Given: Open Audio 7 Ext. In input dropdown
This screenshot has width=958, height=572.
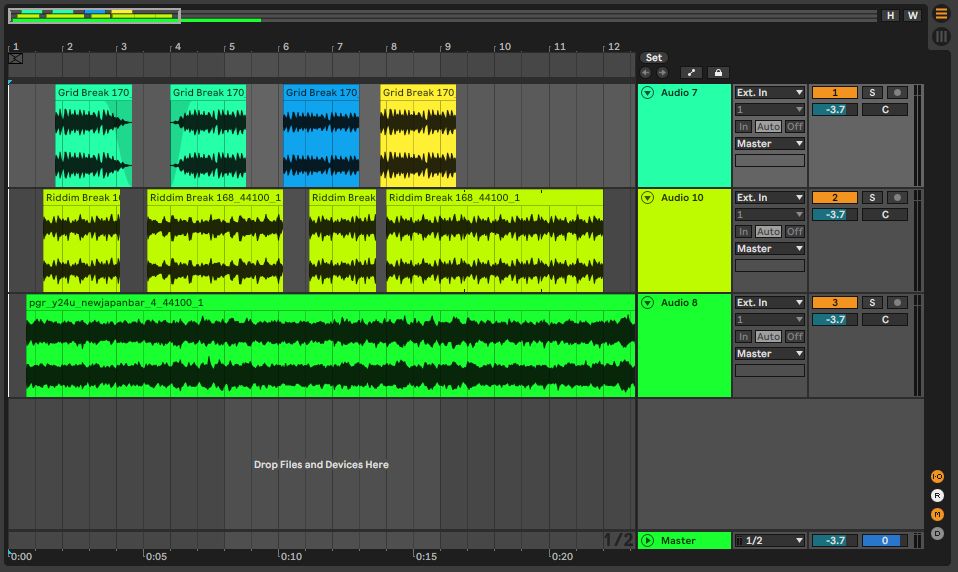Looking at the screenshot, I should coord(770,92).
